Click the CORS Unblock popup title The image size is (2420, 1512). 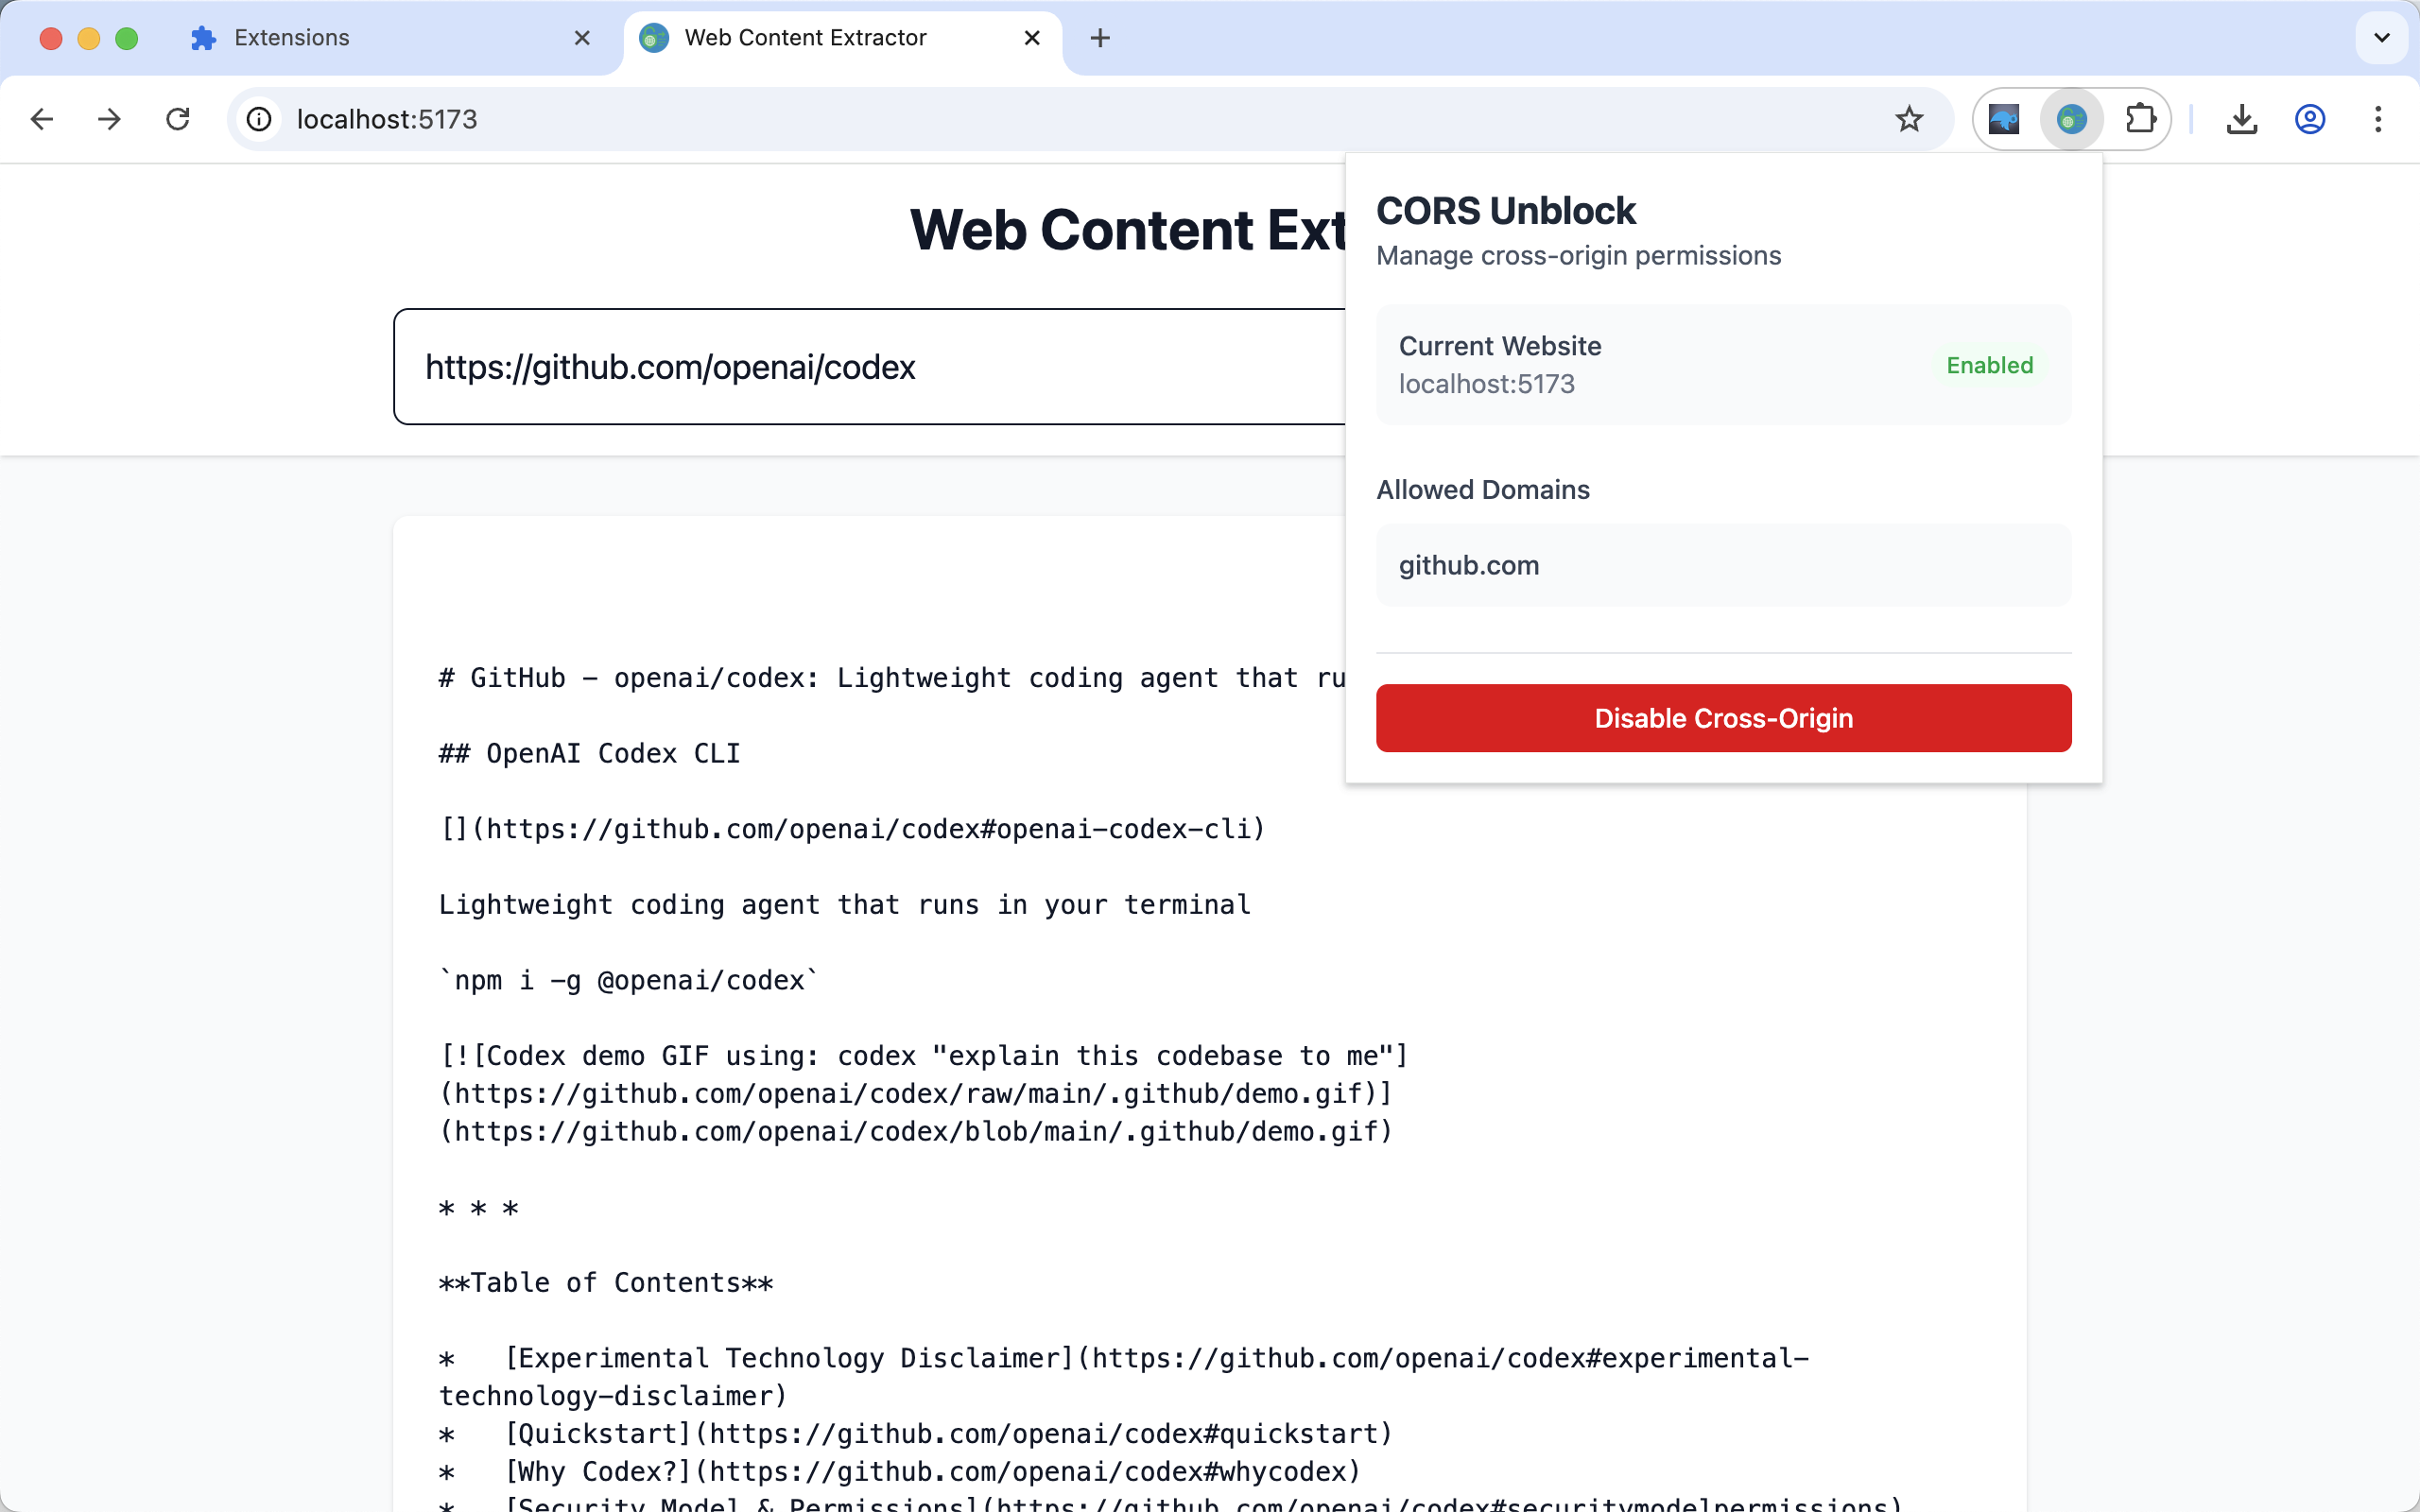click(1505, 211)
